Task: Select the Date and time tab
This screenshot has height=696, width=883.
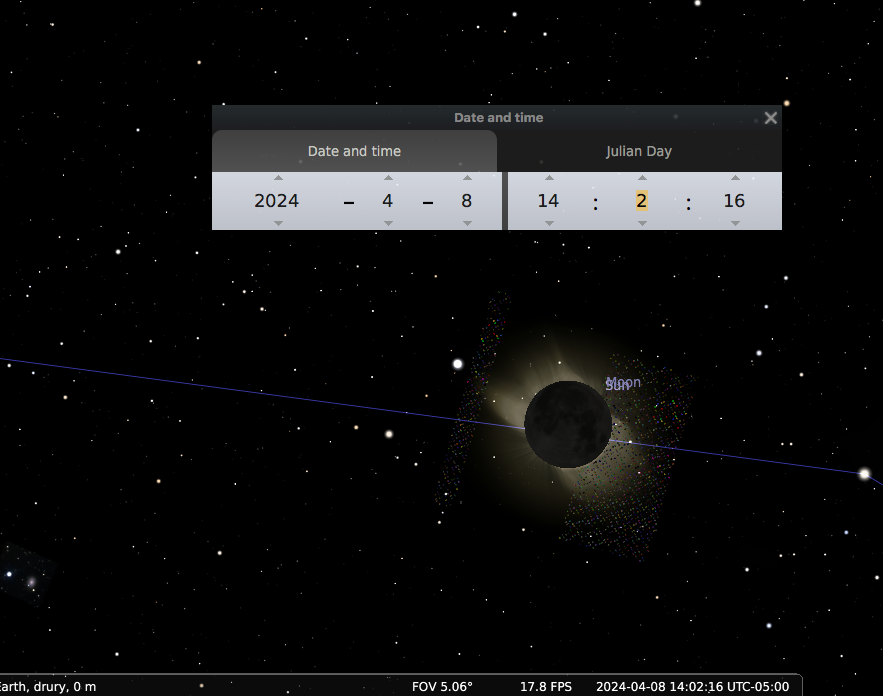Action: point(354,152)
